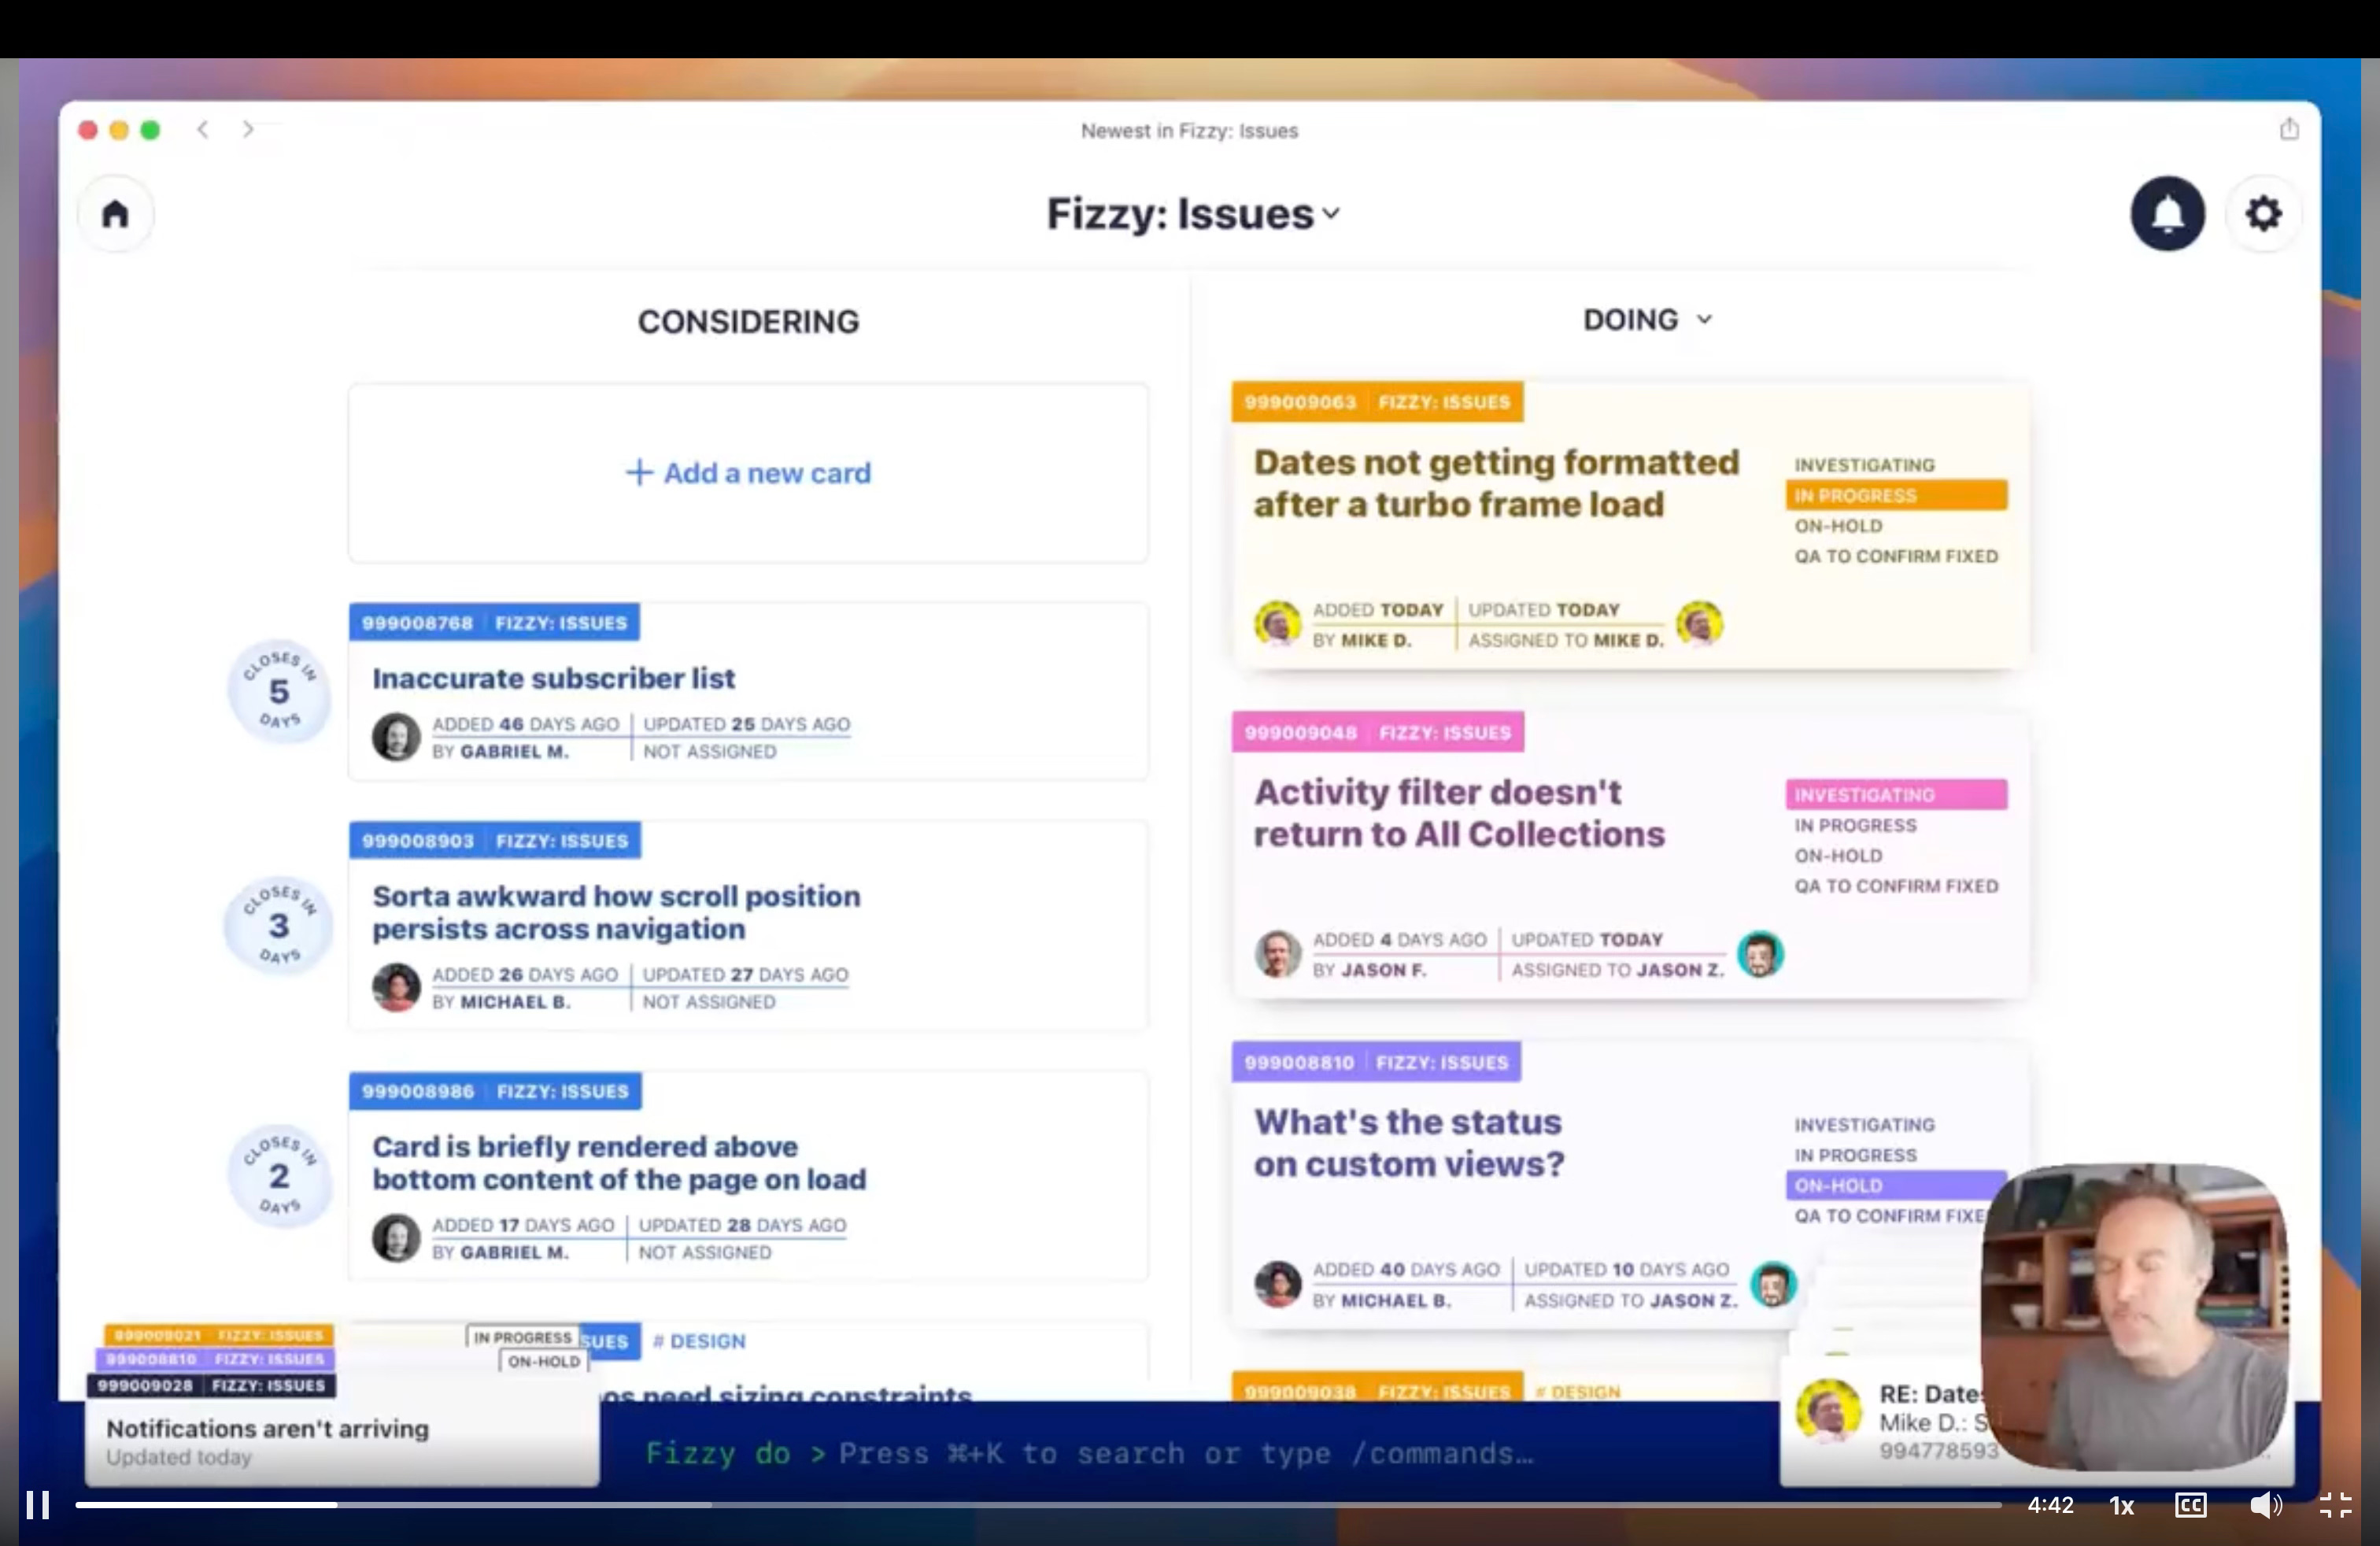This screenshot has height=1546, width=2380.
Task: Set custom views card to Investigating
Action: [x=1864, y=1125]
